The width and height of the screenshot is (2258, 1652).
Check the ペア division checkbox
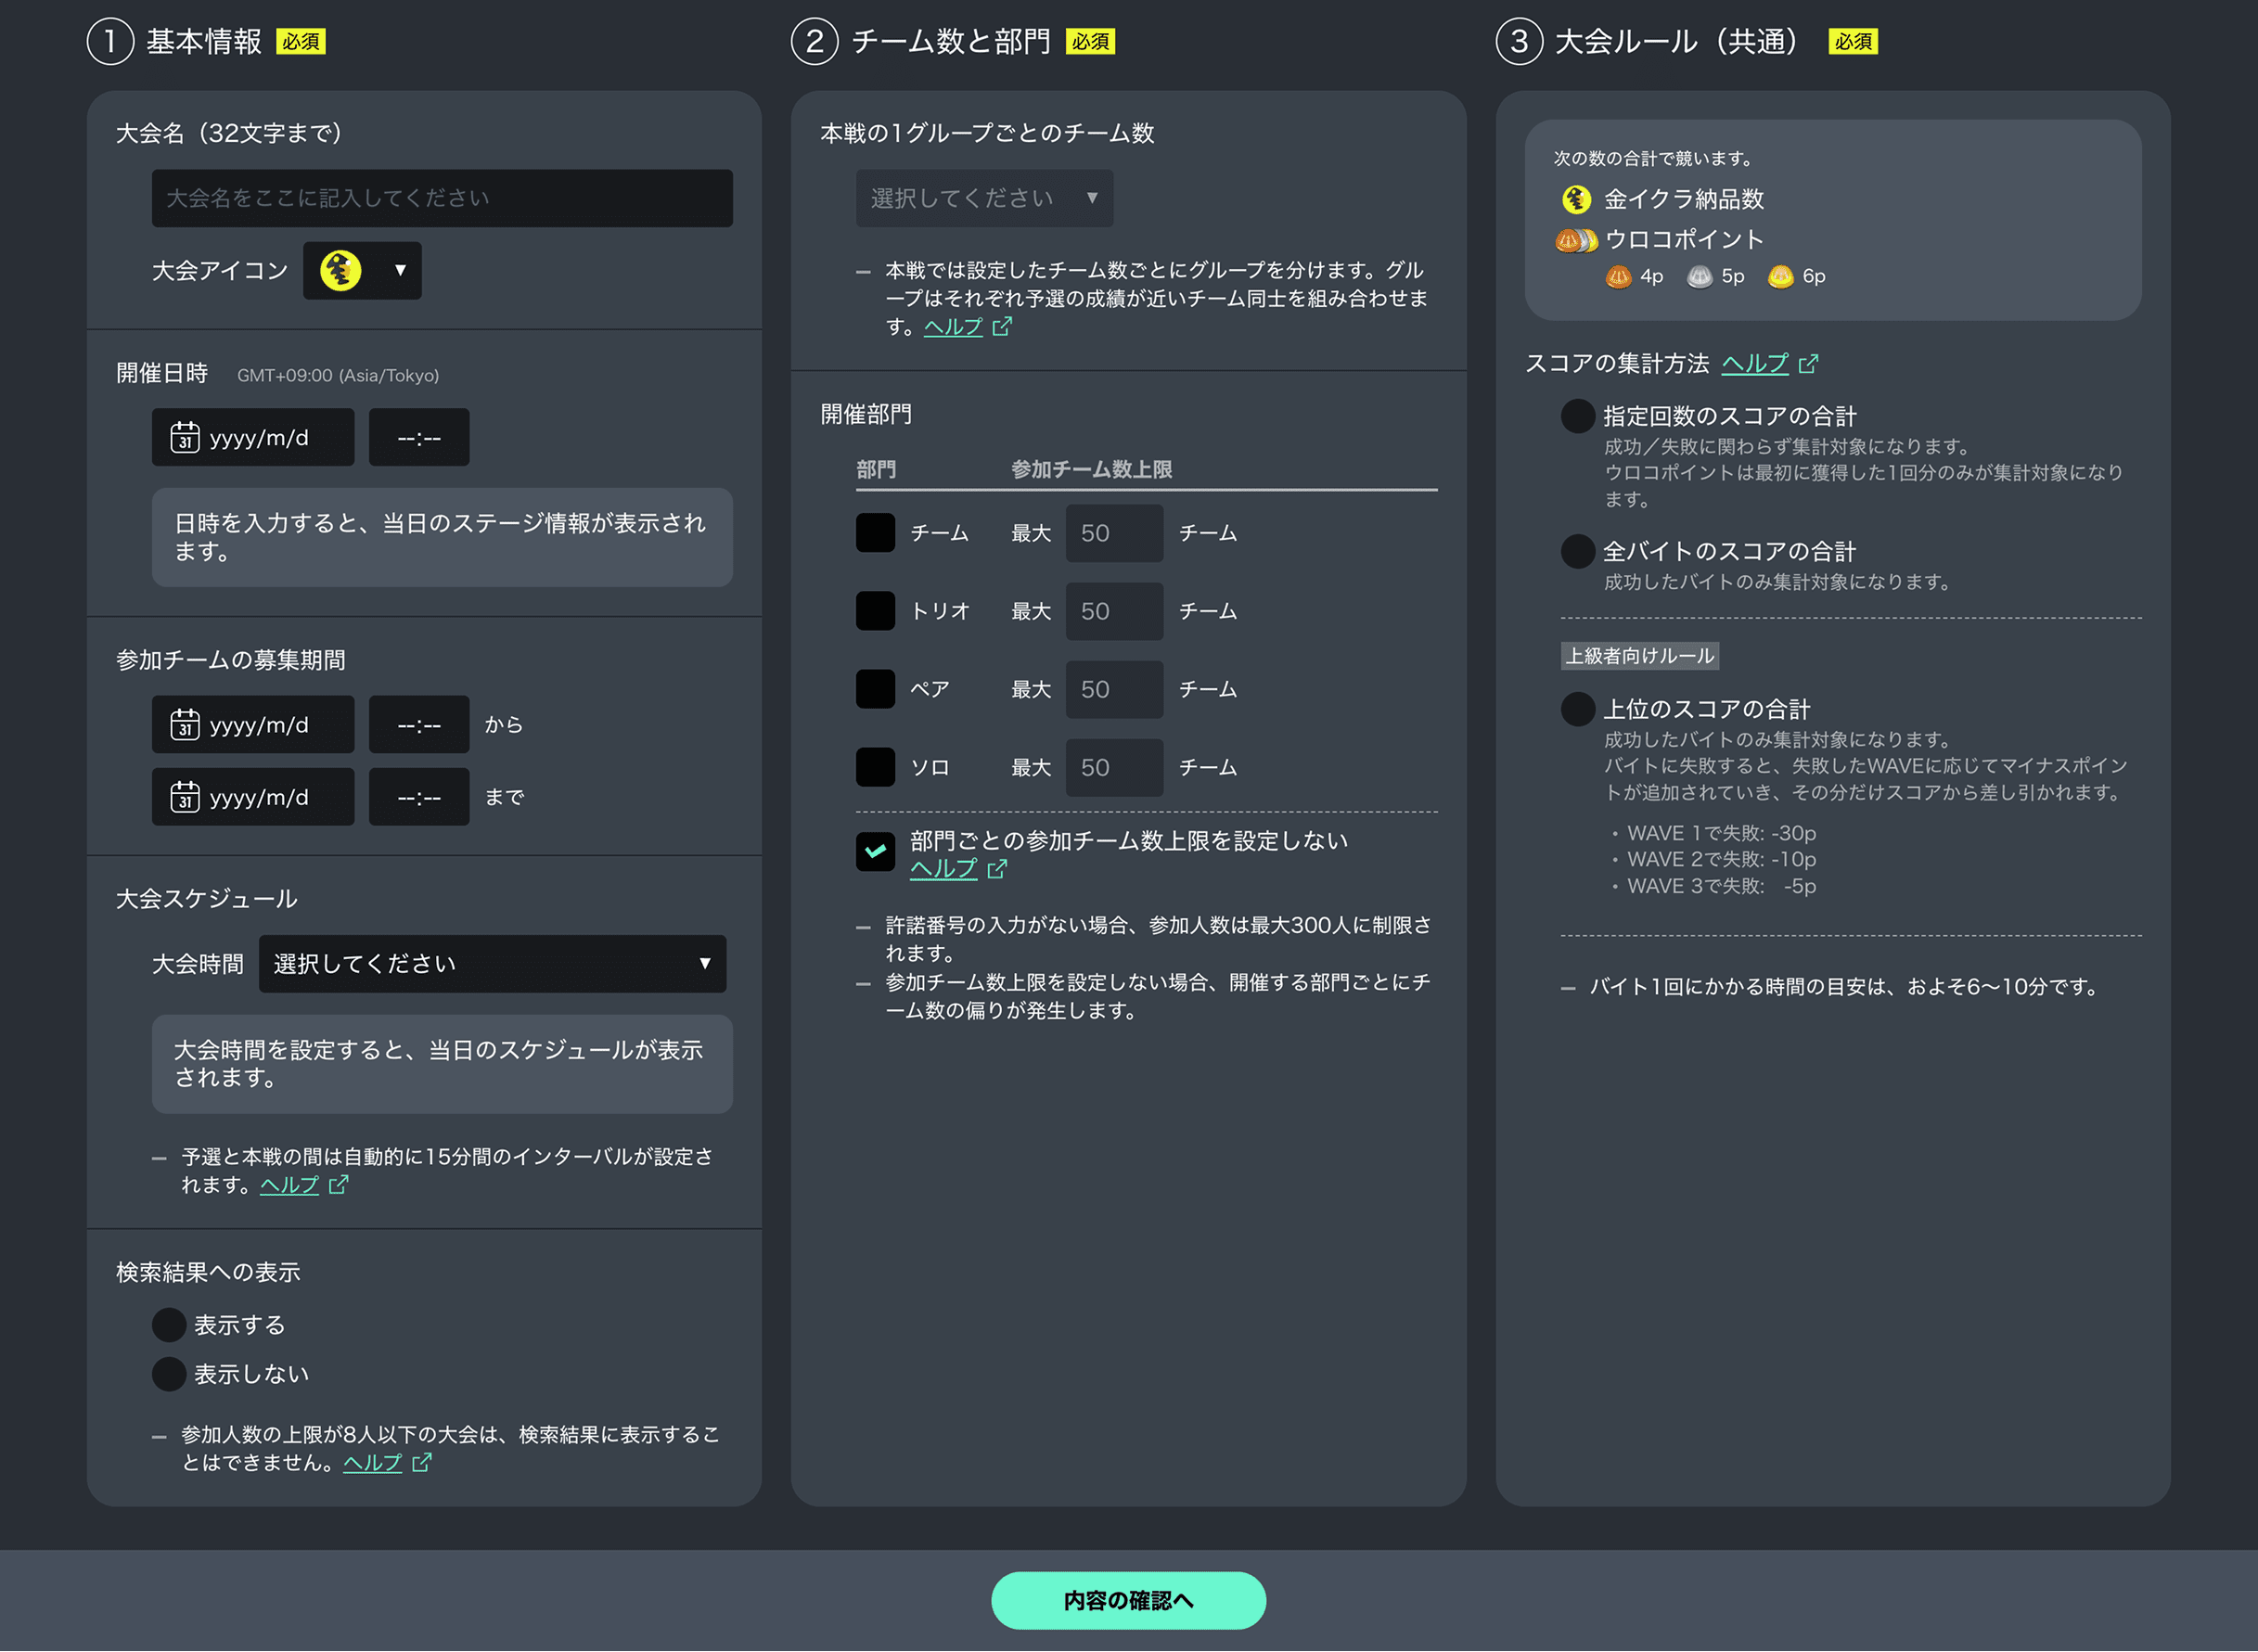[875, 689]
